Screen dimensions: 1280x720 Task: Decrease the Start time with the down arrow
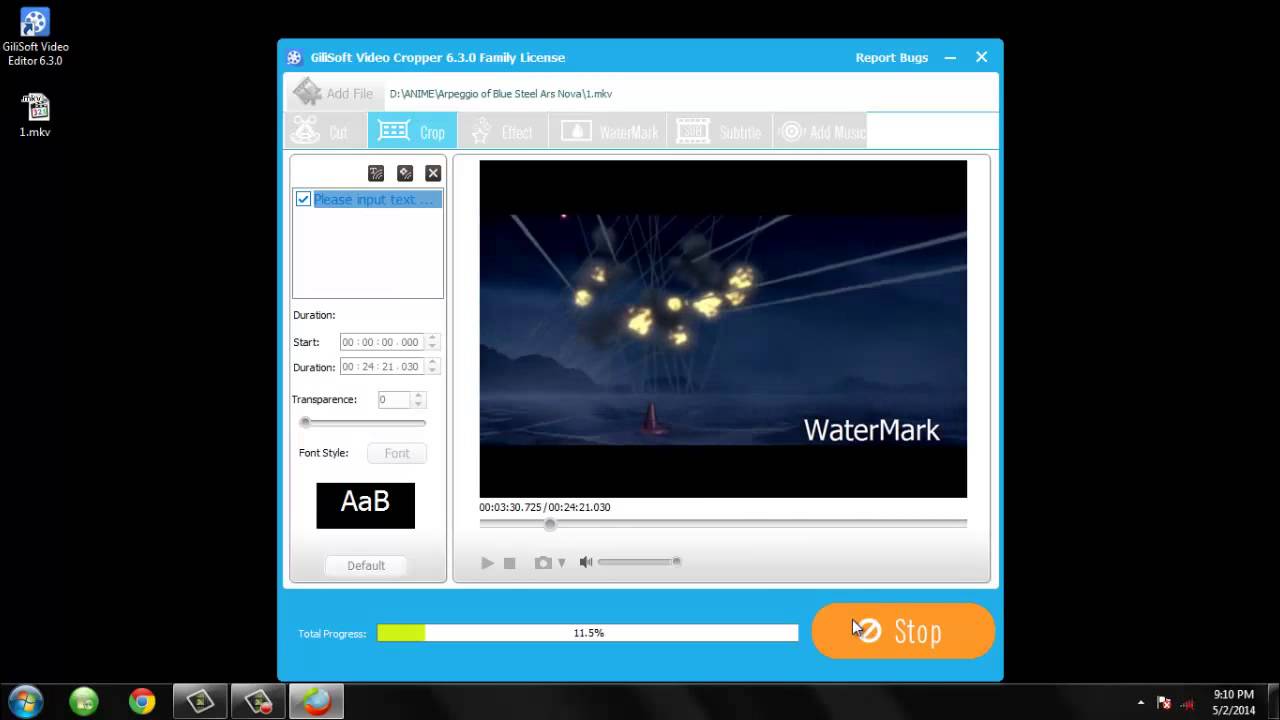[x=432, y=346]
